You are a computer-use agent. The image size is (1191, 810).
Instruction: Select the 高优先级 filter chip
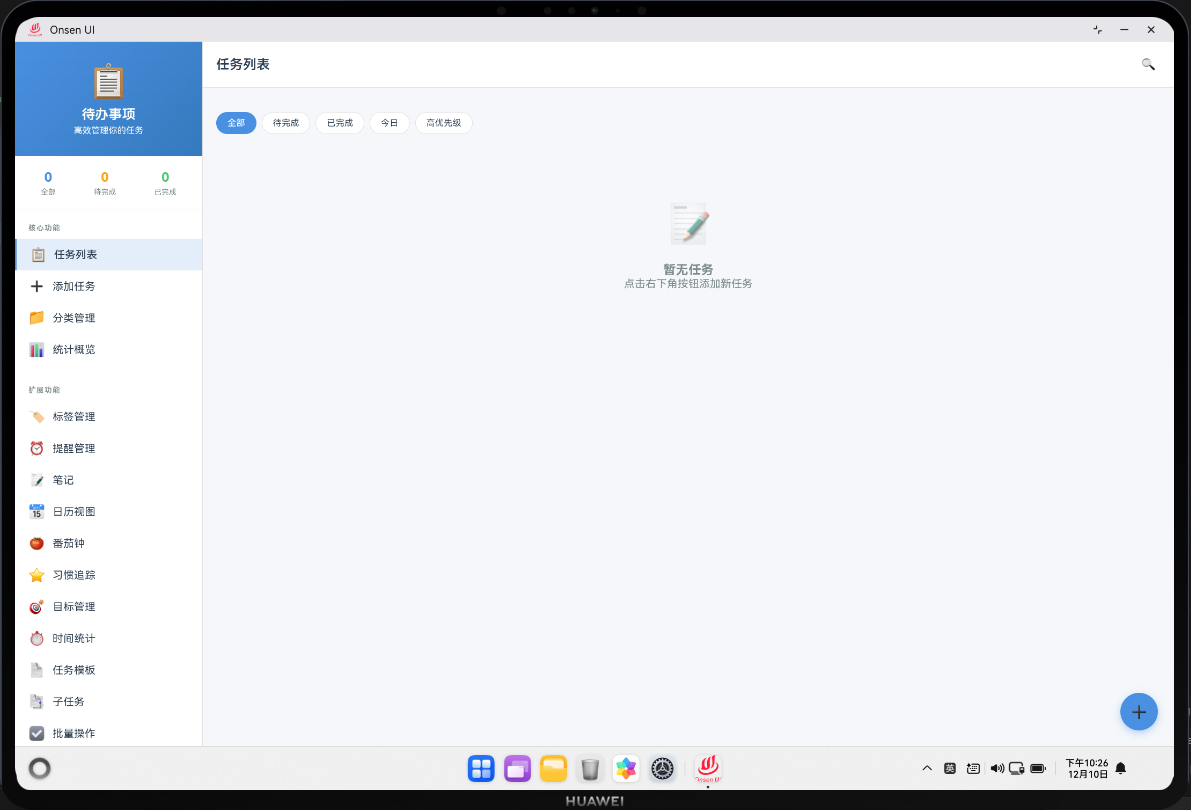tap(444, 123)
